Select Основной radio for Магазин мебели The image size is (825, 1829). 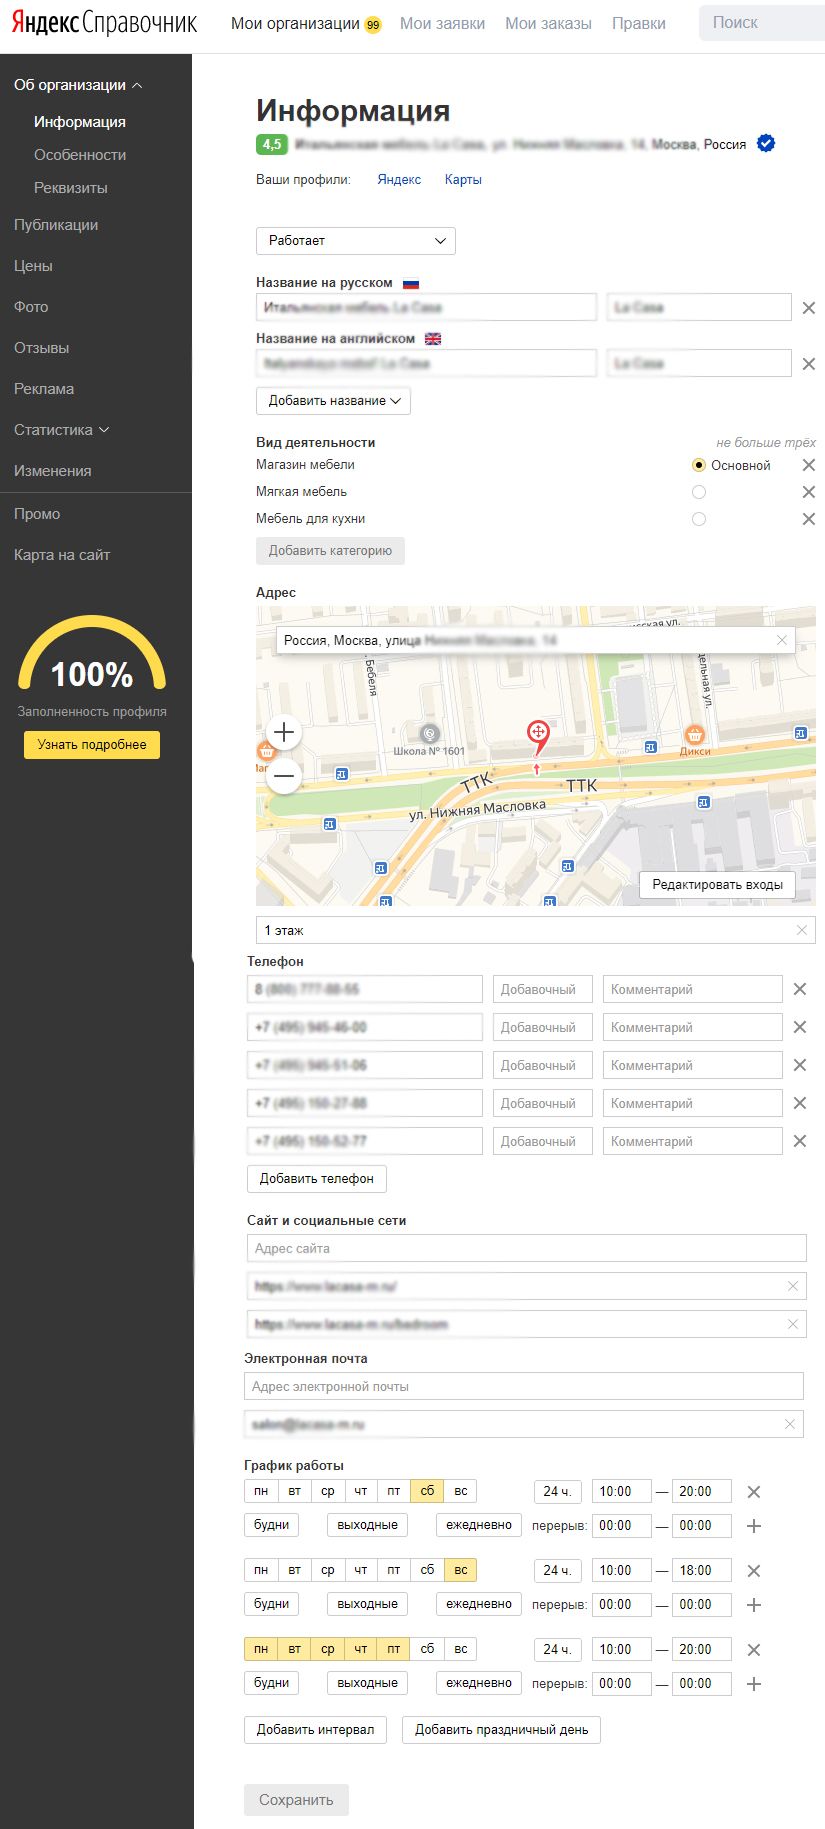699,465
